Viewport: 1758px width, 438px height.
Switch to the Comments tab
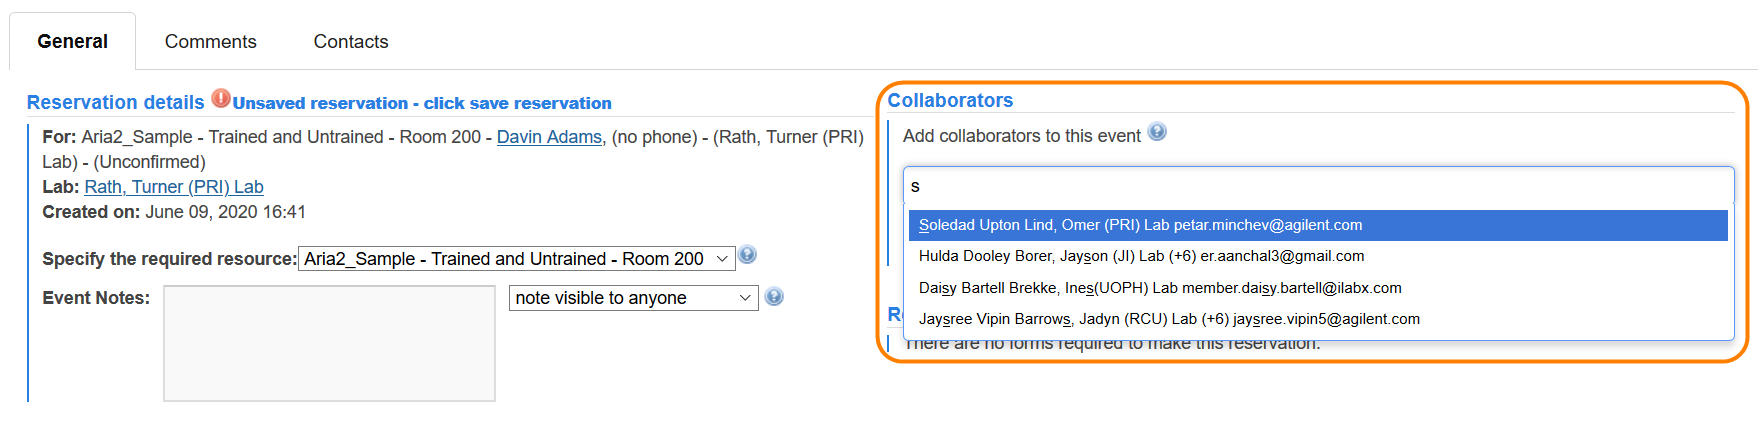point(210,42)
